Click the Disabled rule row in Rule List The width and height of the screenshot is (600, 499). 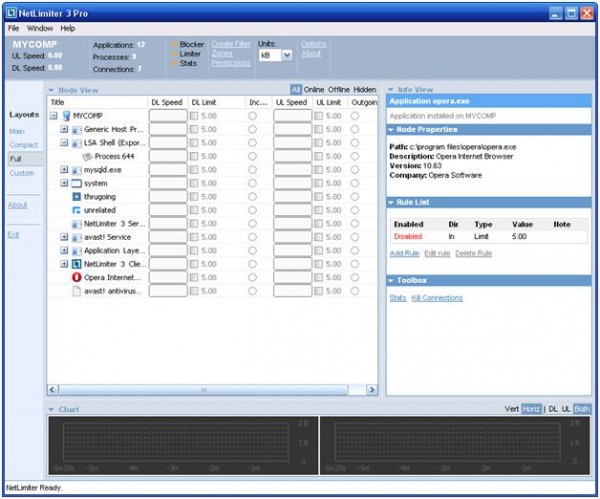(x=489, y=236)
